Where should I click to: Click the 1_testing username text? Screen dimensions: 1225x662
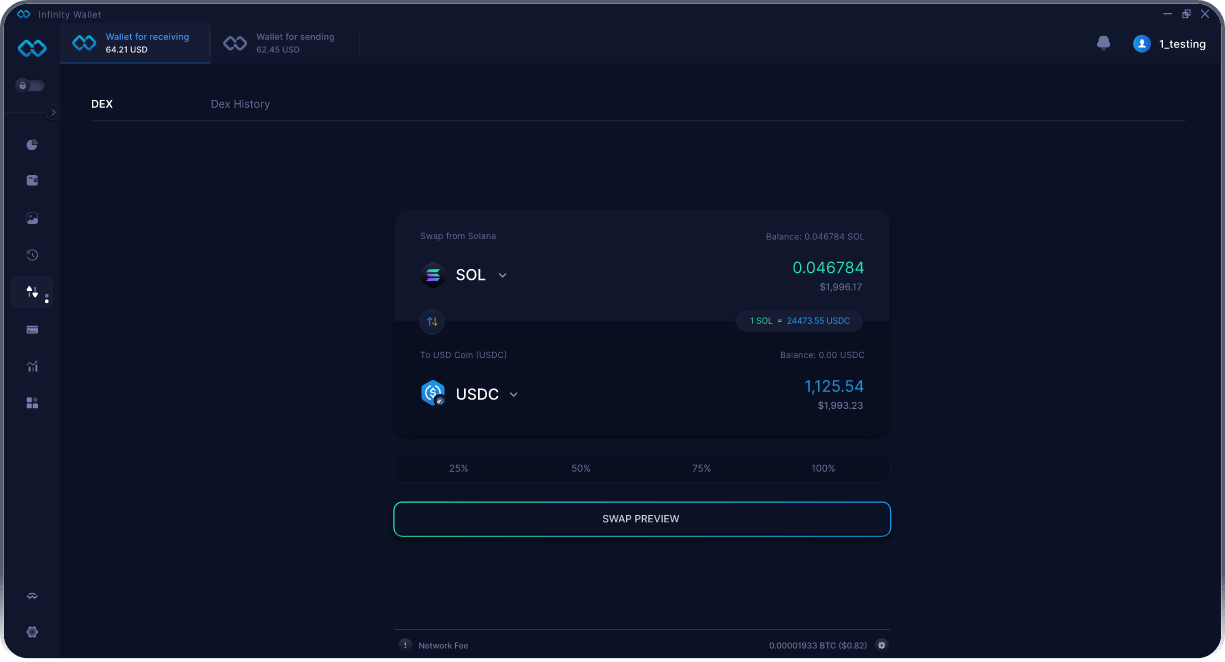(x=1182, y=45)
